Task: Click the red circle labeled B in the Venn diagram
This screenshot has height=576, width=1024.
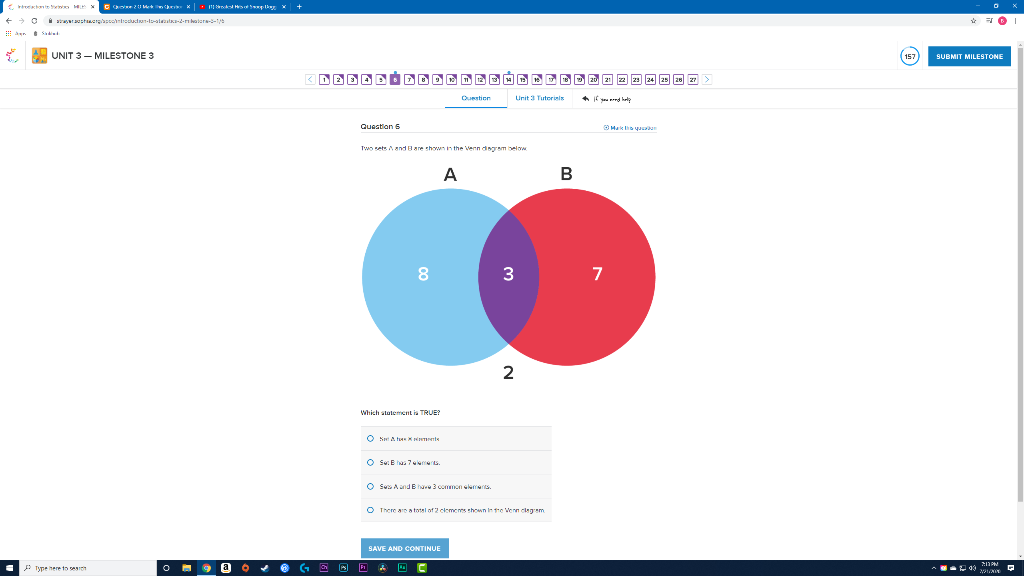Action: point(598,277)
